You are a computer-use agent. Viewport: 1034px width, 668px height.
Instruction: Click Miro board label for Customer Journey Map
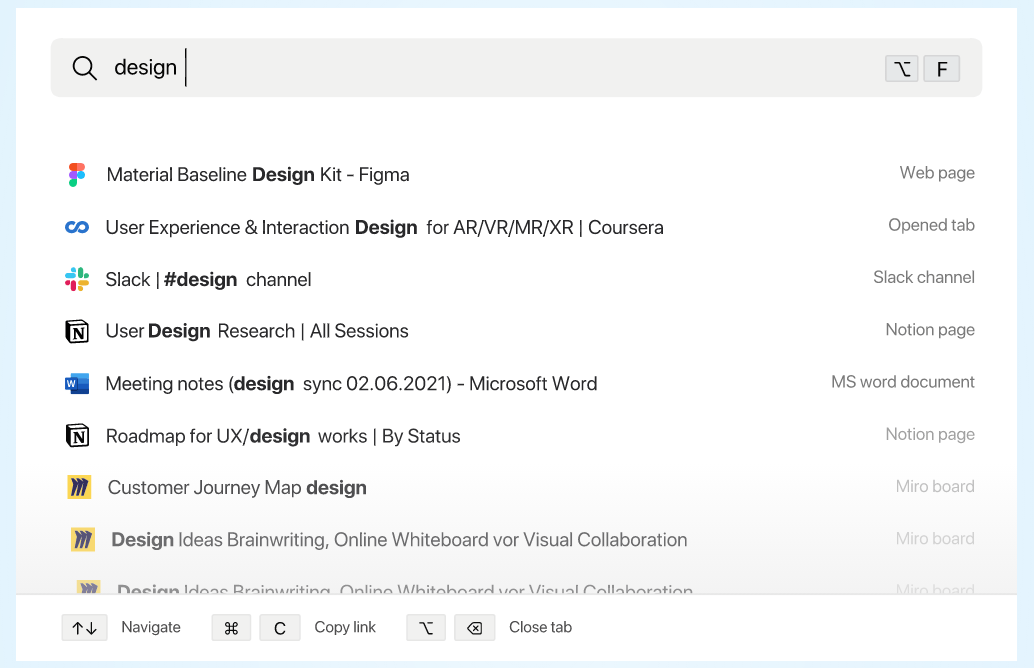(x=935, y=487)
